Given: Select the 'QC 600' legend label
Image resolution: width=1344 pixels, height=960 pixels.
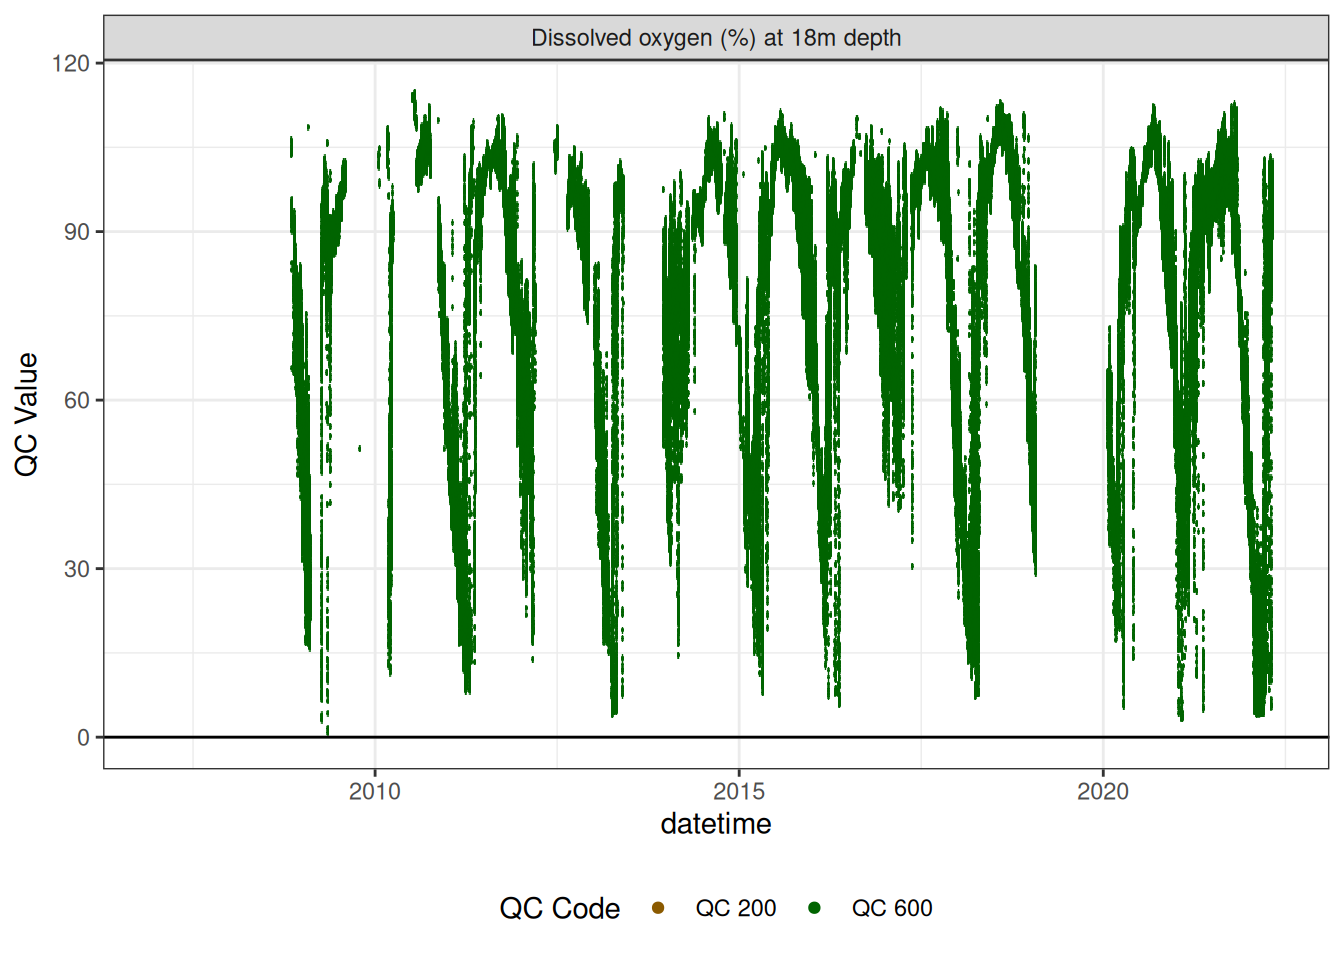Looking at the screenshot, I should 891,908.
